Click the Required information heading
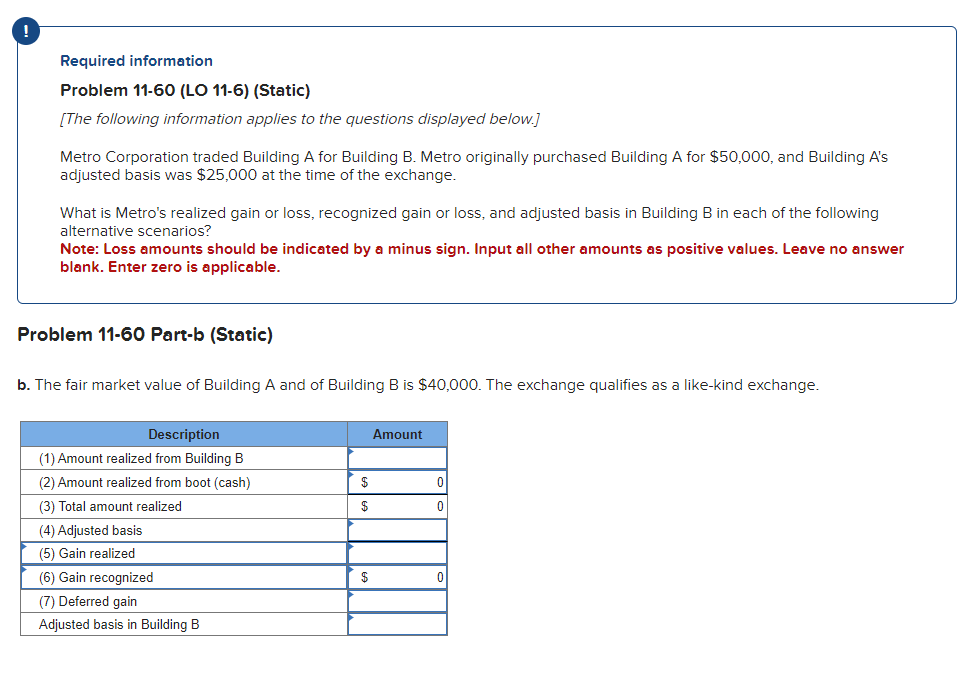This screenshot has width=967, height=687. [136, 61]
